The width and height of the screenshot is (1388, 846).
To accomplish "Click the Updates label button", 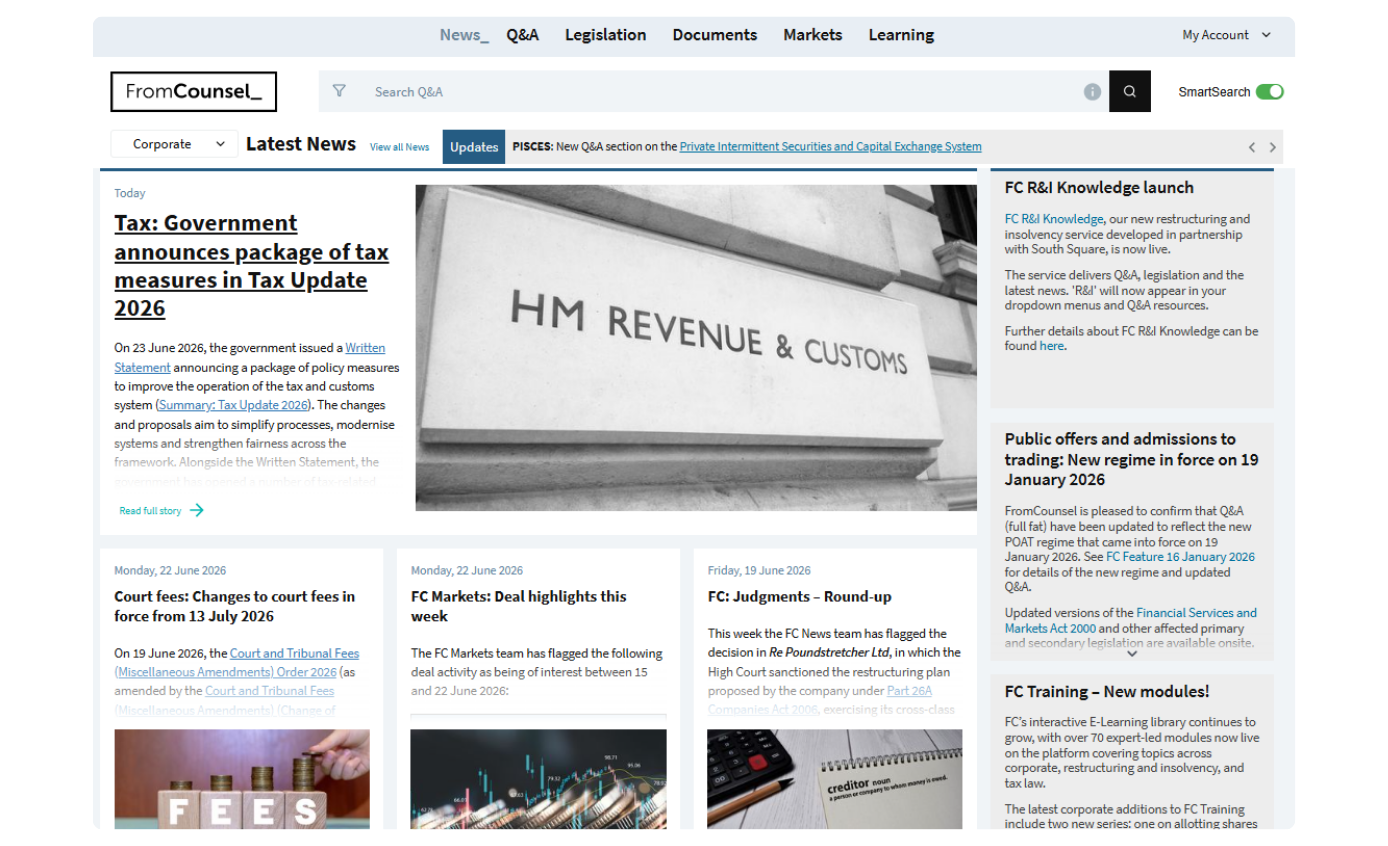I will pyautogui.click(x=474, y=147).
